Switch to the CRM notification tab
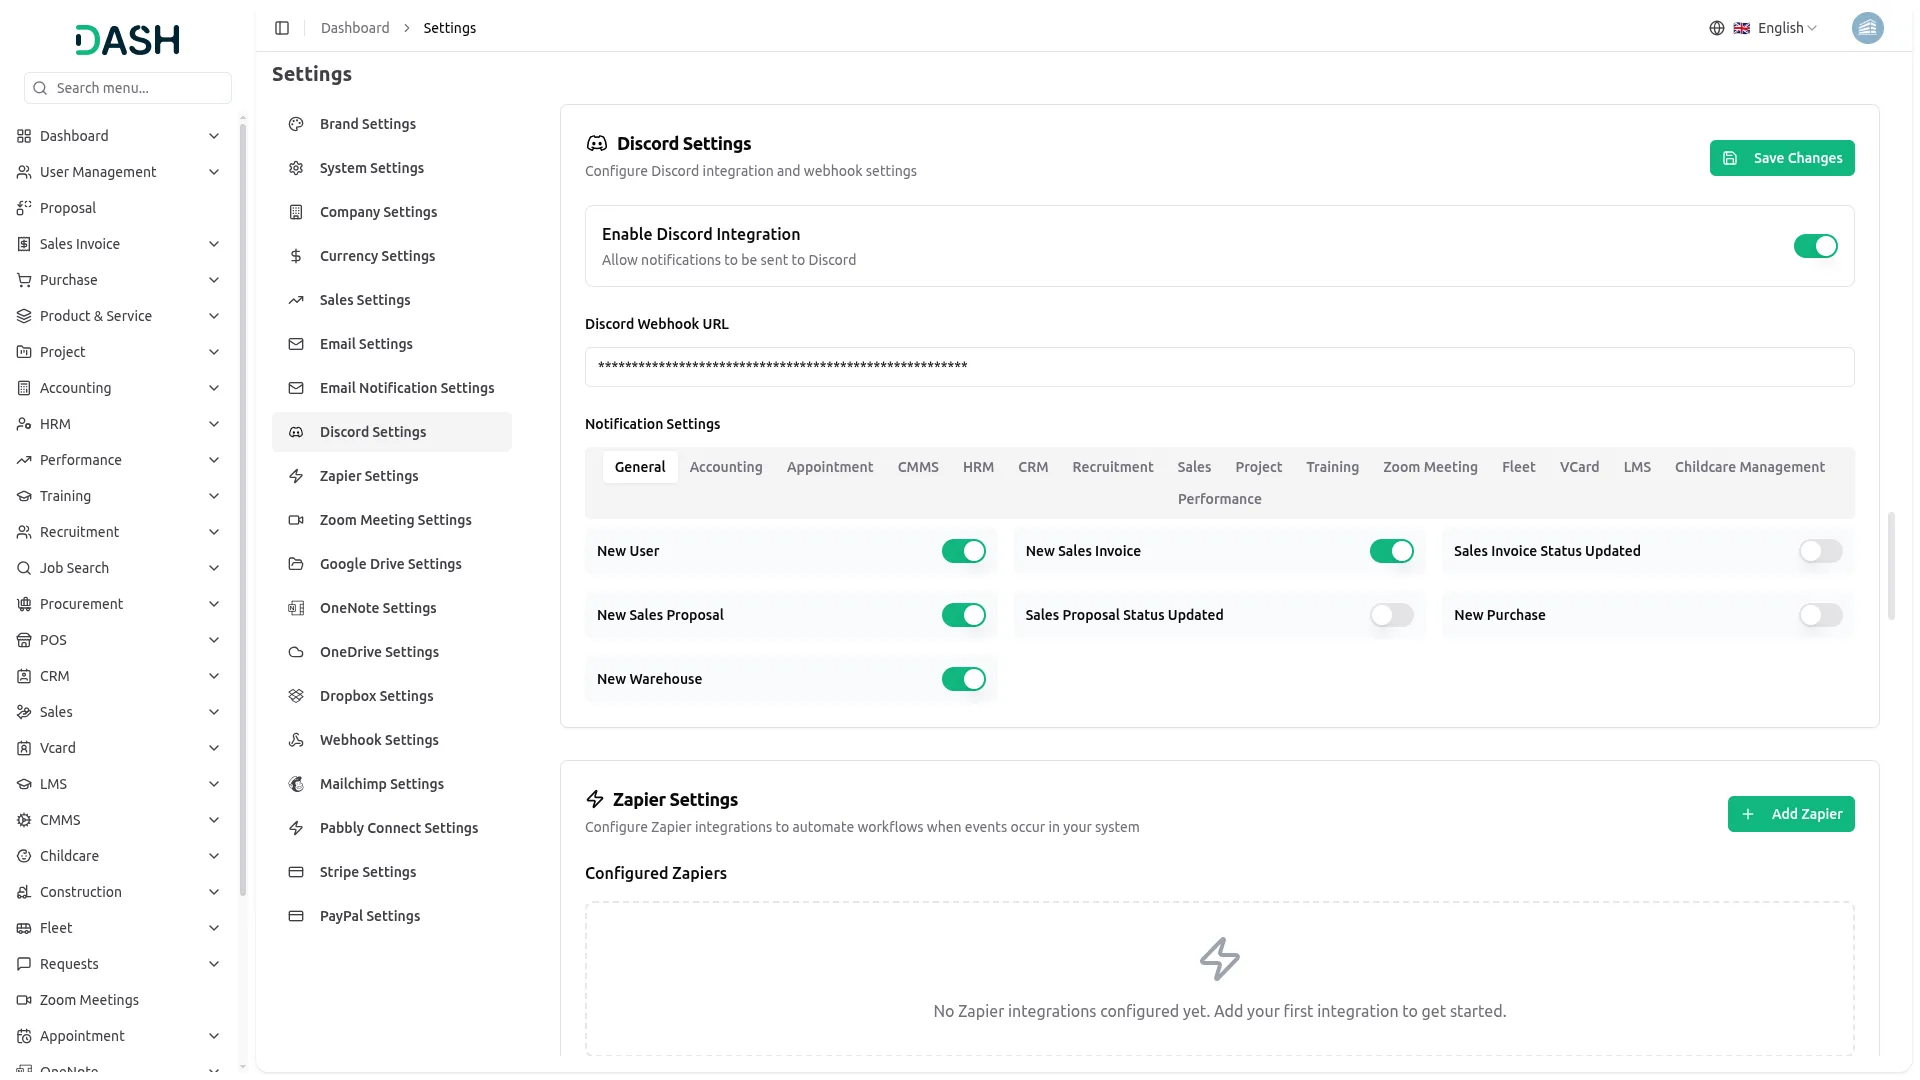 click(x=1033, y=467)
